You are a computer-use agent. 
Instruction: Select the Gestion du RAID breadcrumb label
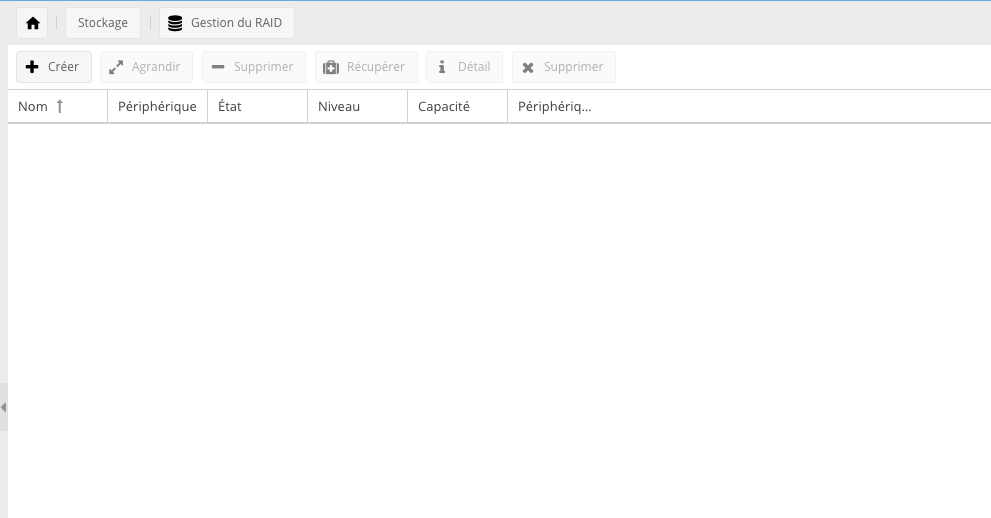point(236,23)
